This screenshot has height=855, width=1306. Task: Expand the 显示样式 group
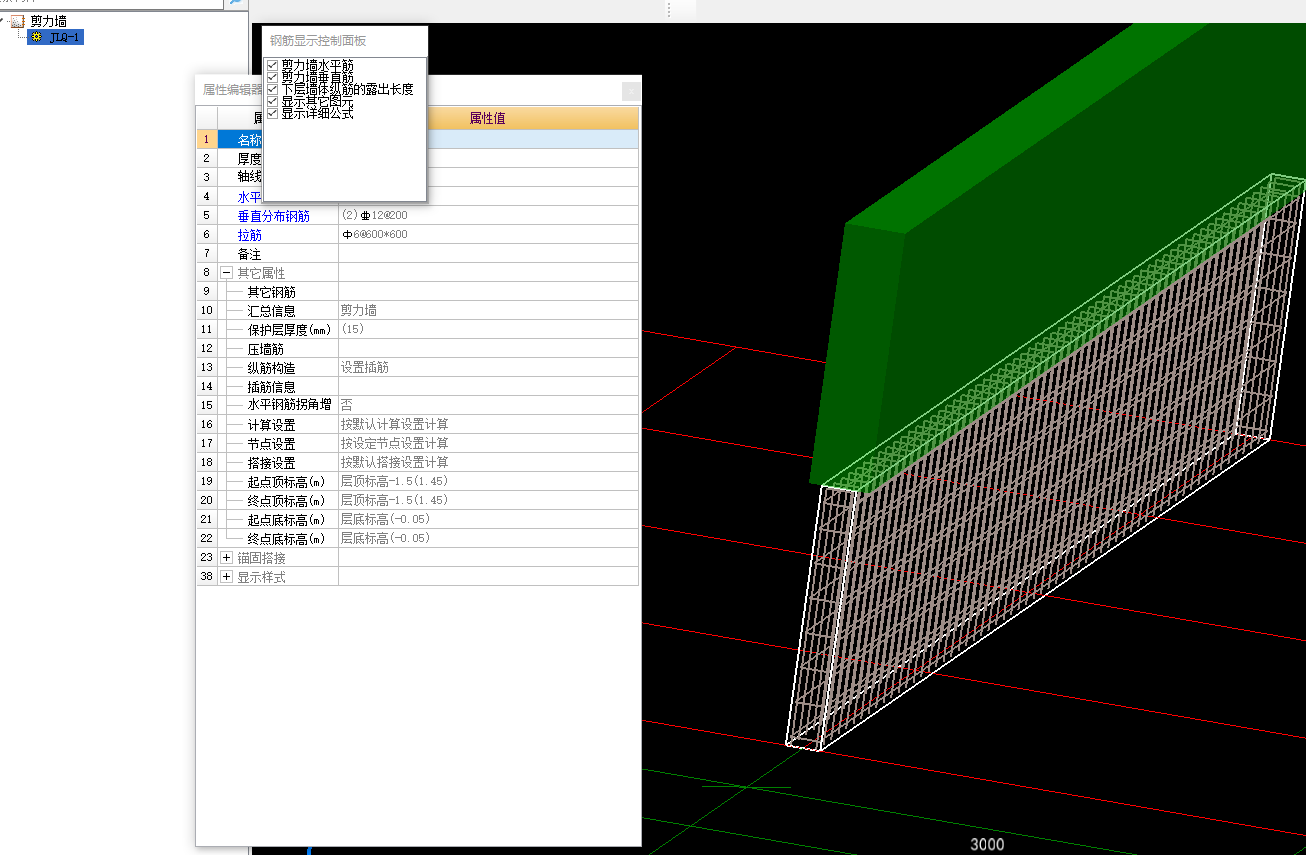coord(226,577)
